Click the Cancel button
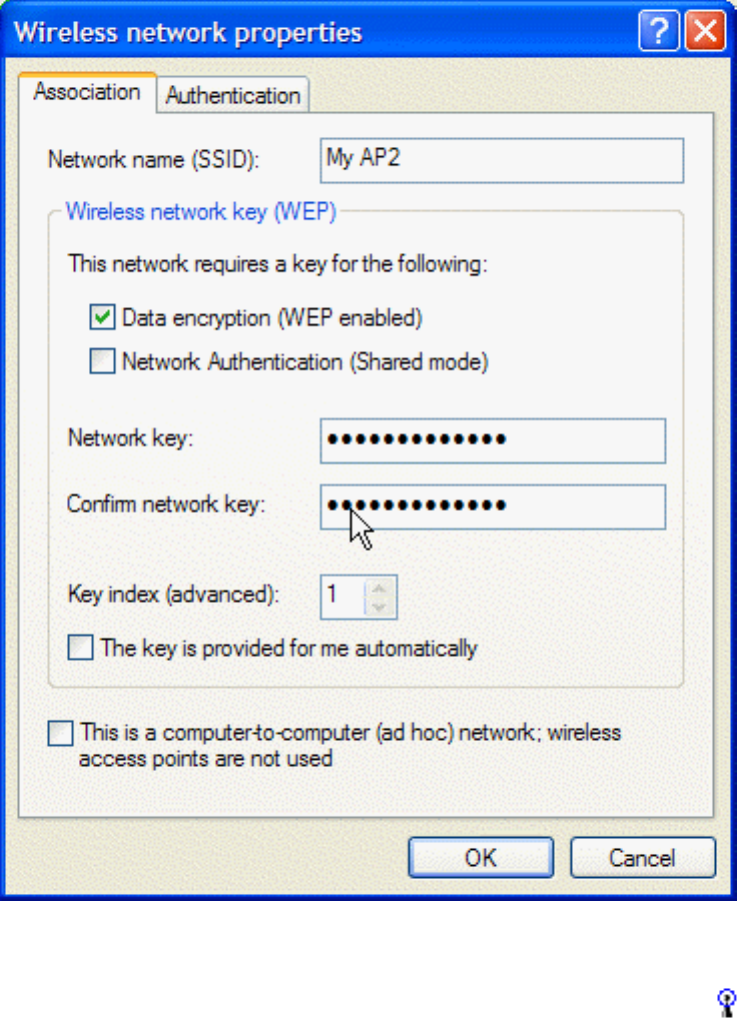This screenshot has width=745, height=1020. (642, 858)
